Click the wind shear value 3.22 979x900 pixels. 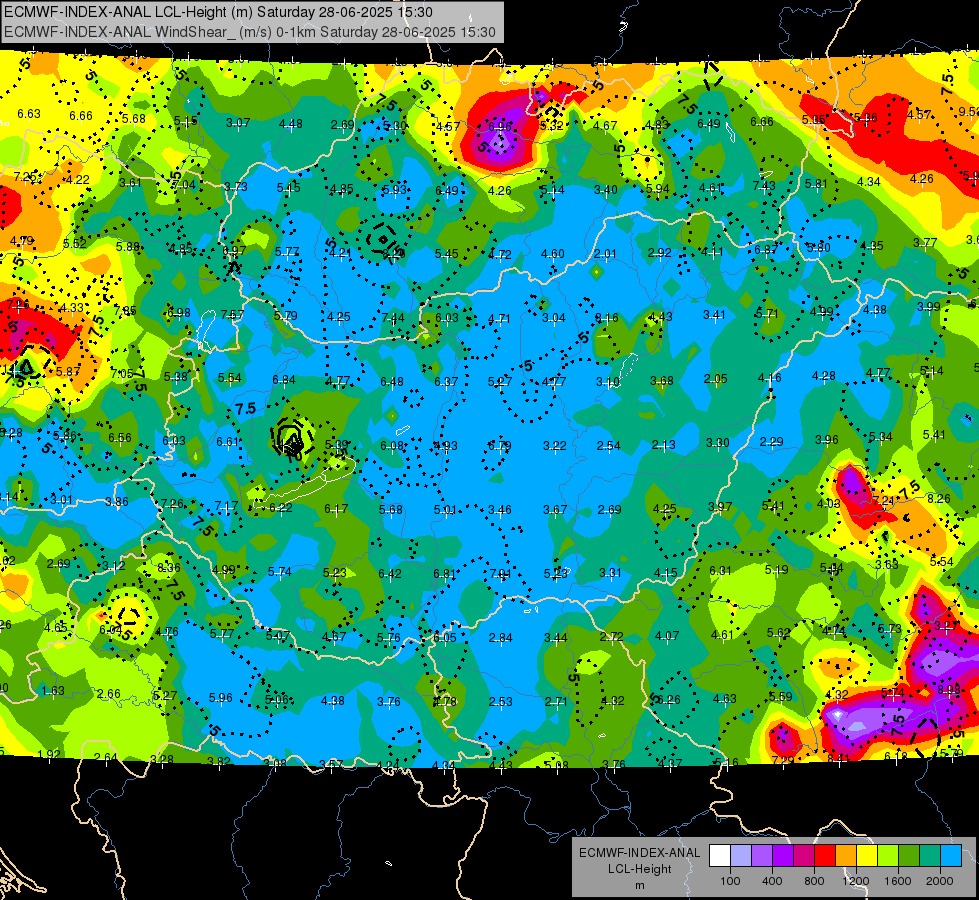(554, 445)
